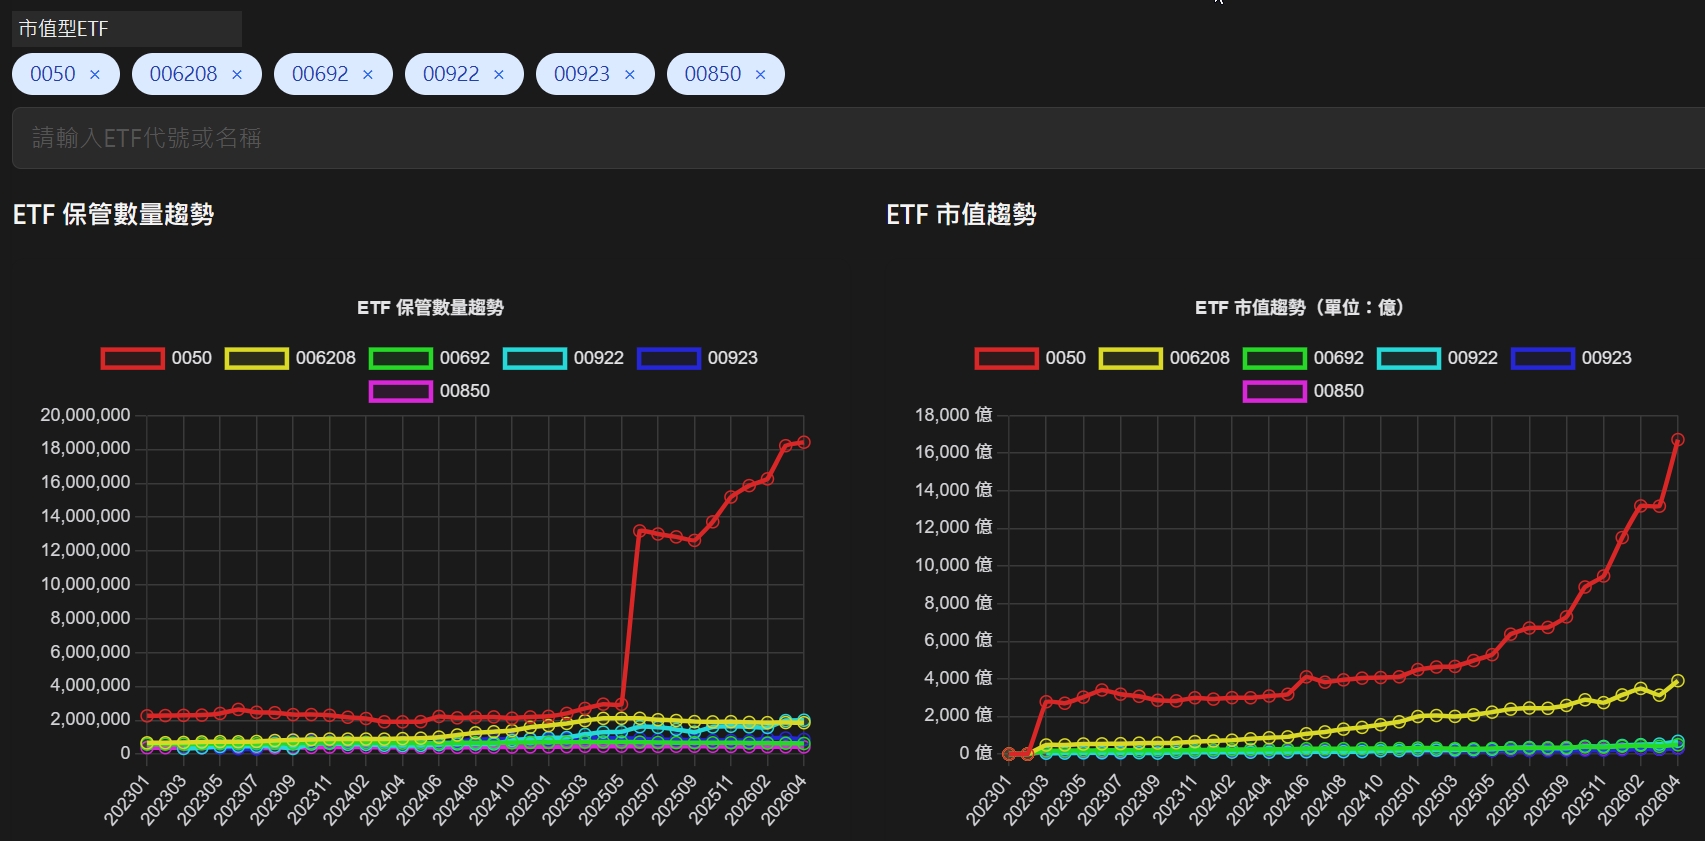
Task: Click the ETF 保管數量趨勢 section heading
Action: 113,214
